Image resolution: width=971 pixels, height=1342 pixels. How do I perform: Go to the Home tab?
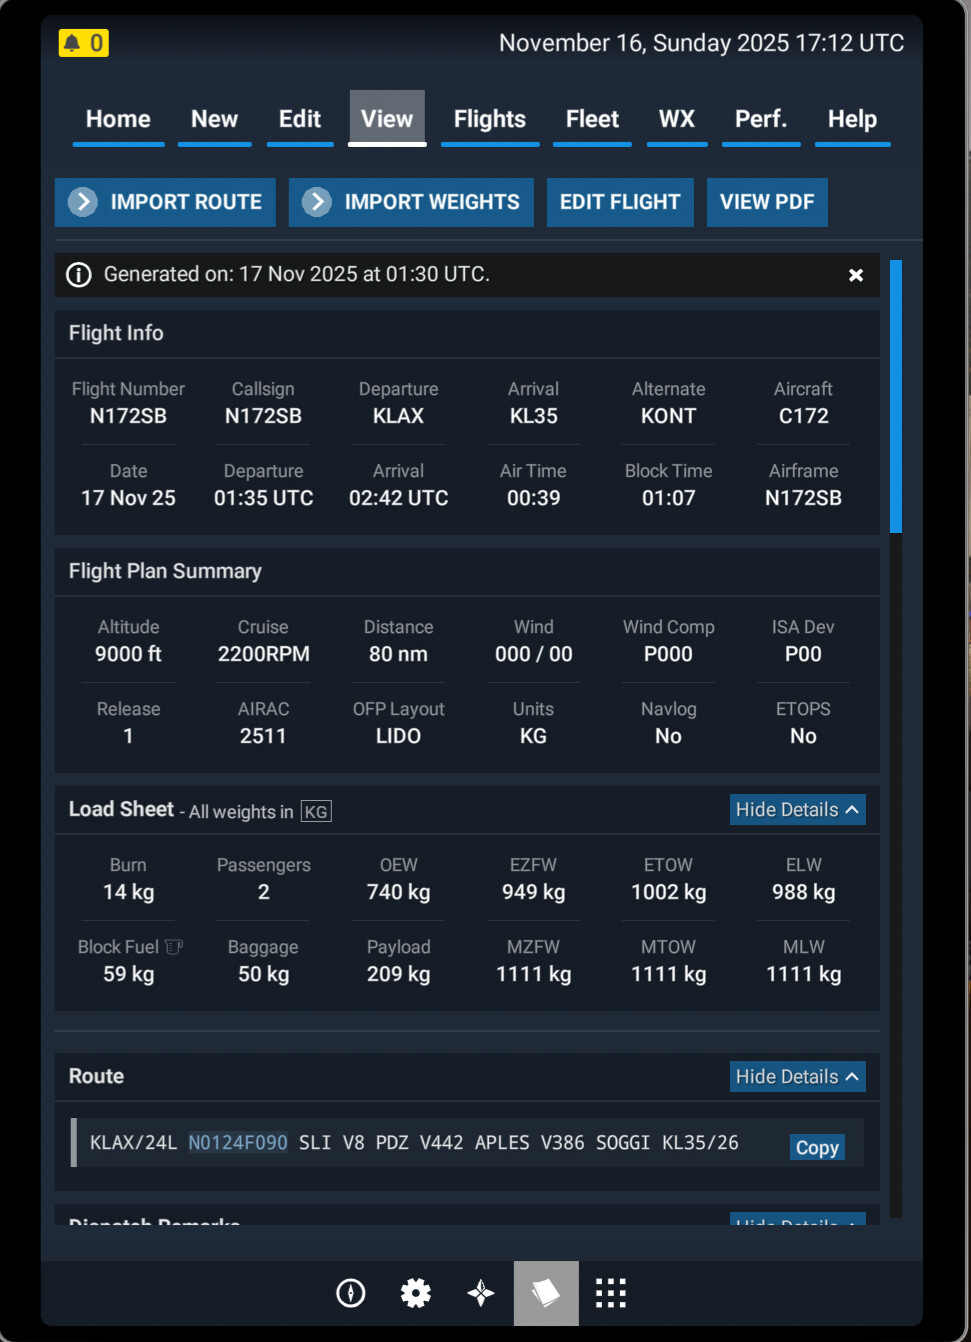(x=118, y=119)
